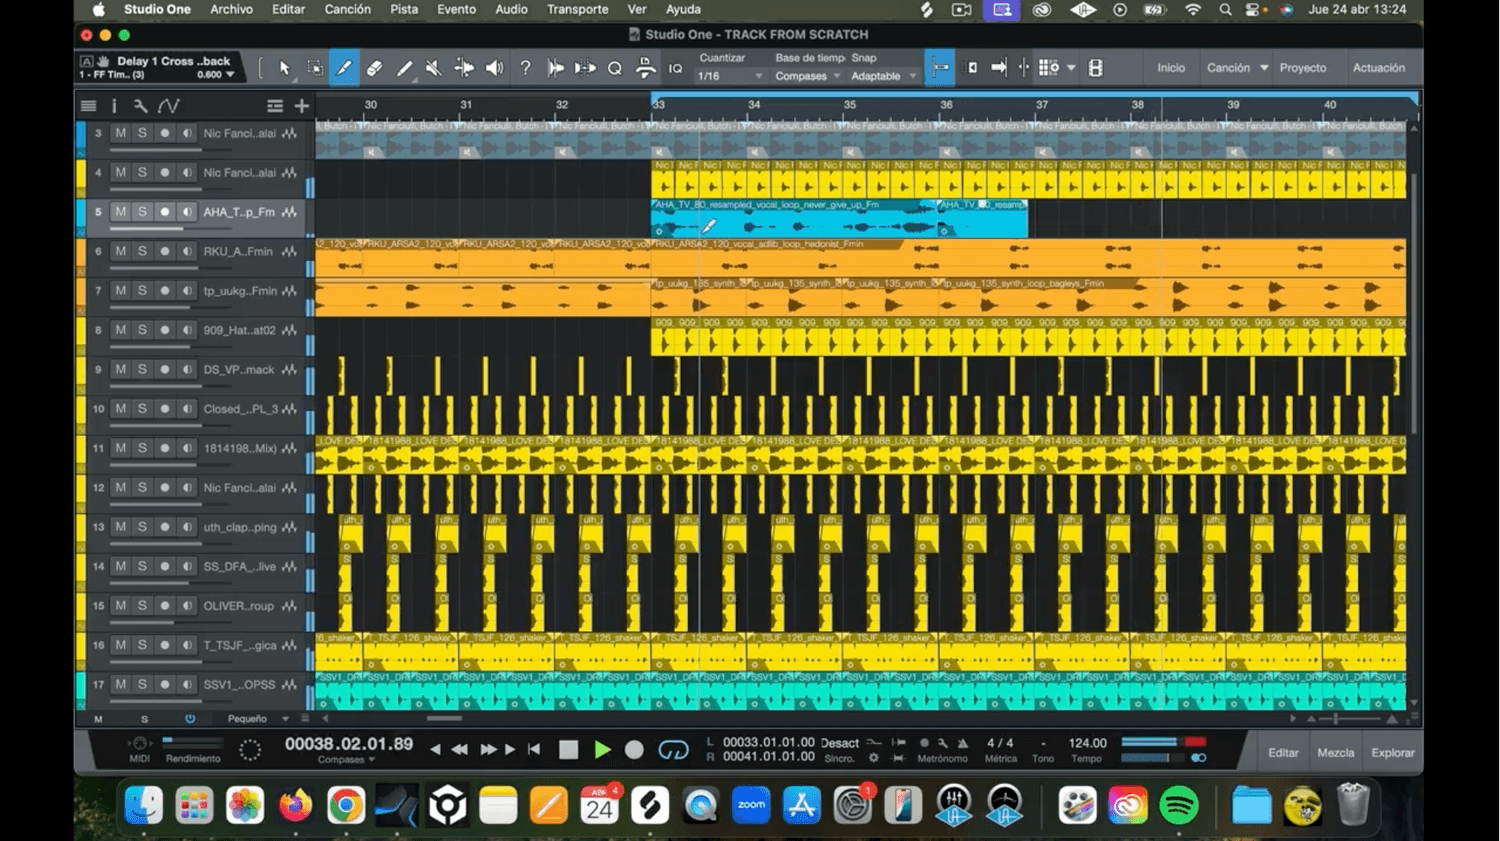The image size is (1500, 841).
Task: Select the Listen speaker tool
Action: pos(494,68)
